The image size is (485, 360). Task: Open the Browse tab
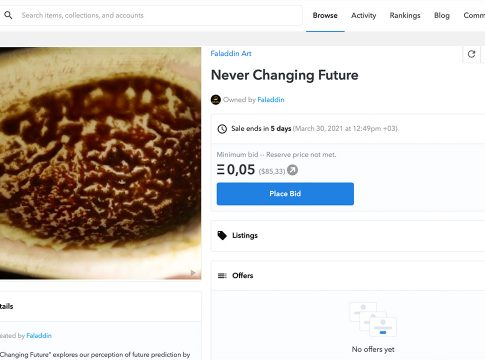(325, 15)
